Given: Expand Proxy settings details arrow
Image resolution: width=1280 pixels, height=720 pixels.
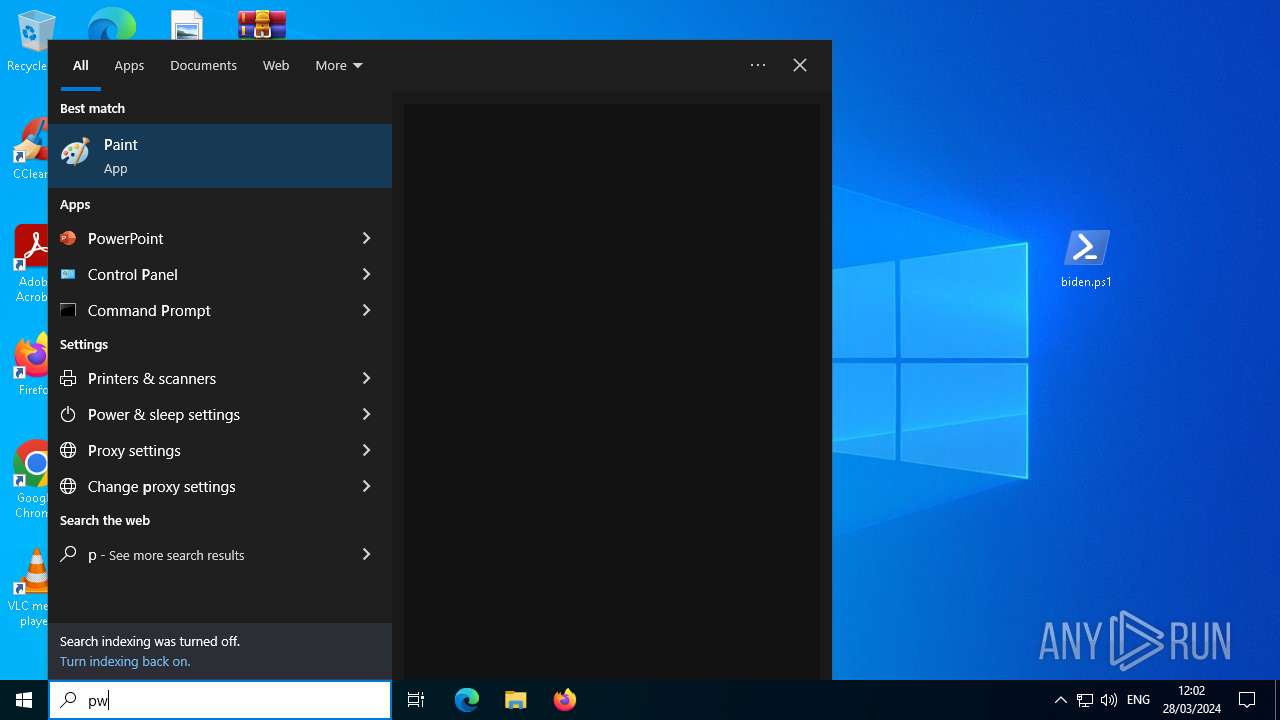Looking at the screenshot, I should [366, 450].
